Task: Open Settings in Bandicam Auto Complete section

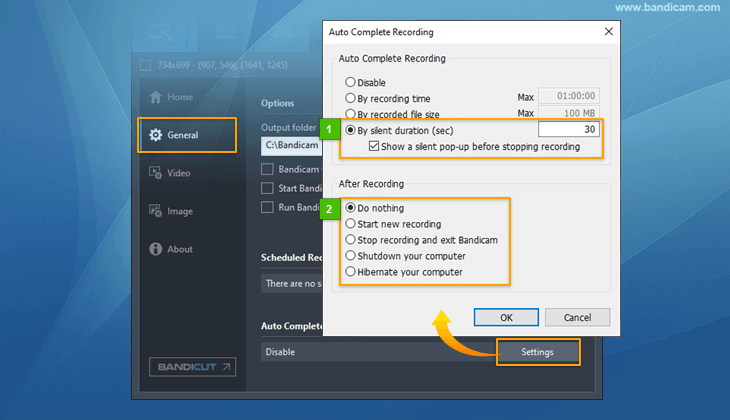Action: pyautogui.click(x=538, y=352)
